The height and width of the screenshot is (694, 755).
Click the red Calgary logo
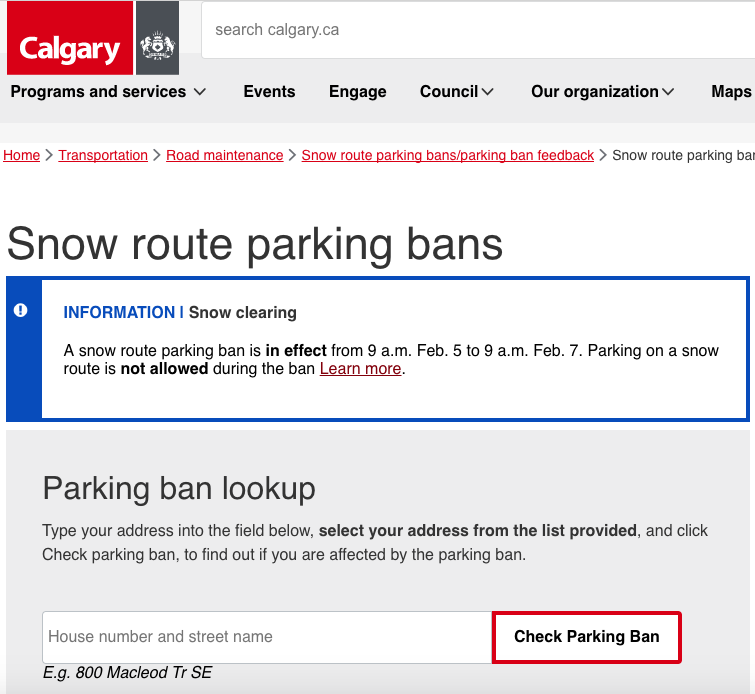pos(70,38)
